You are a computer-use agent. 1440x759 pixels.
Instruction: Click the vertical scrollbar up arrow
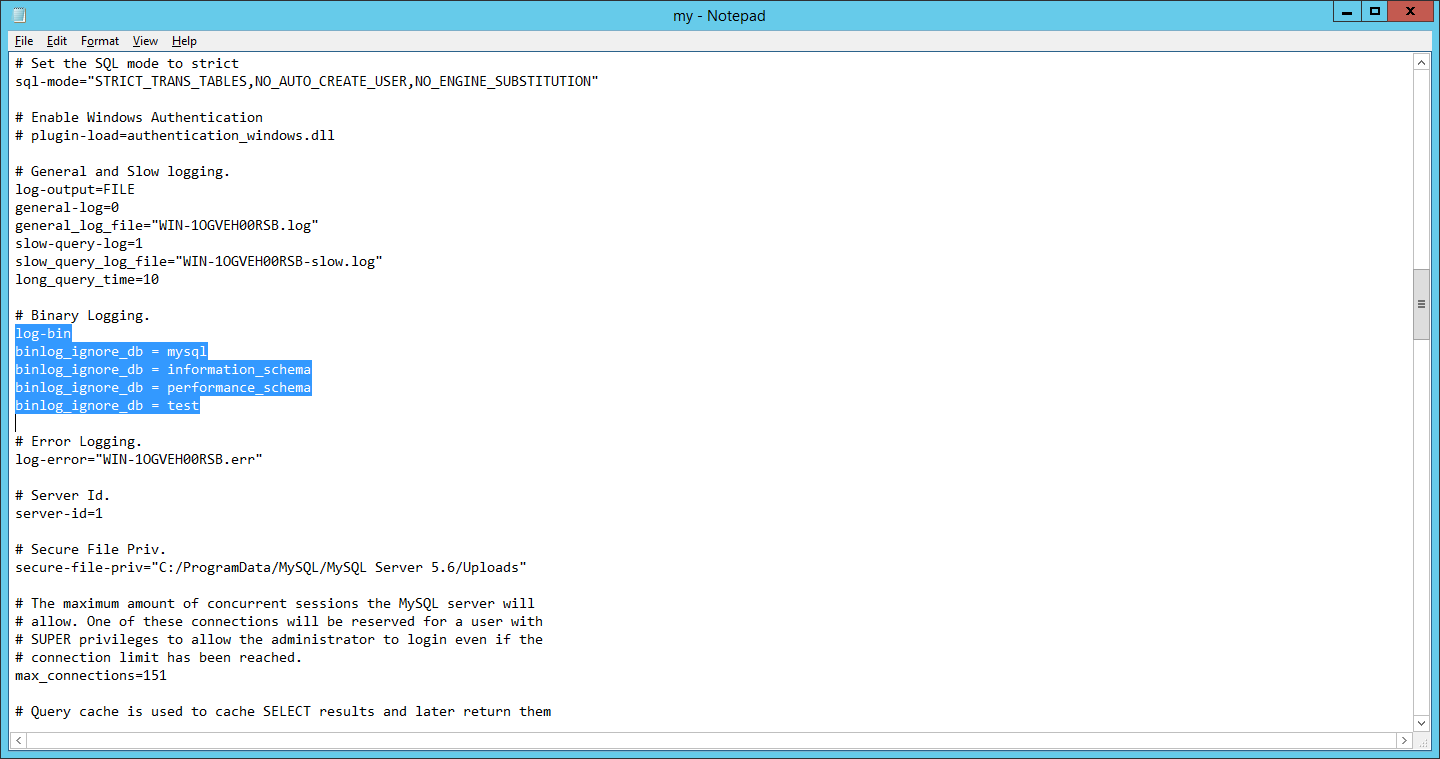coord(1421,62)
